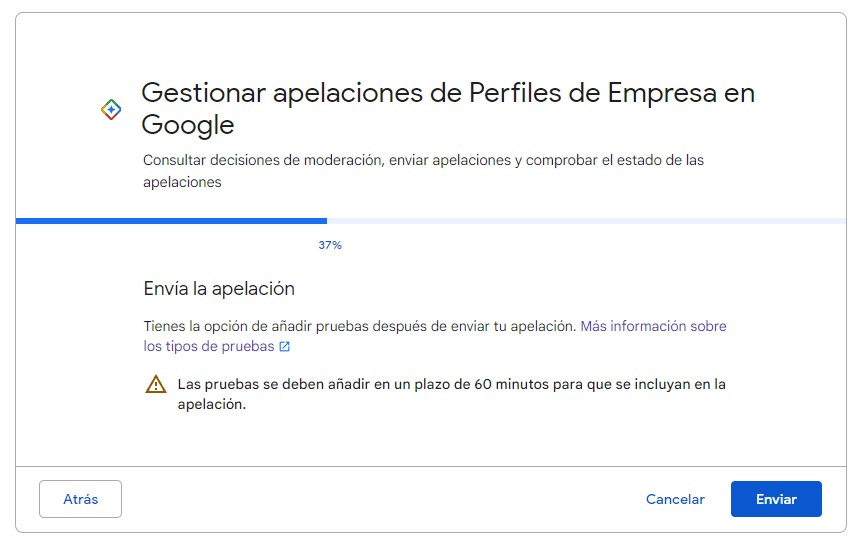
Task: Click the "Envía la apelación" heading
Action: click(219, 288)
